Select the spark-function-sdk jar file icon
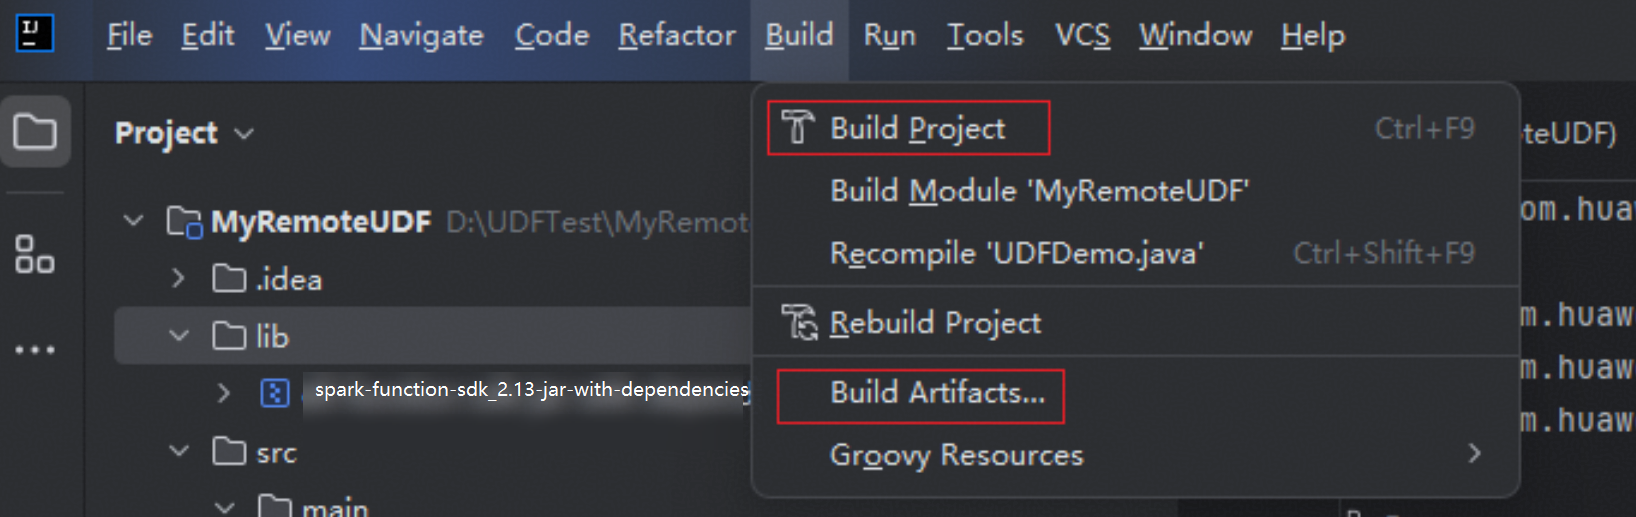 tap(275, 392)
